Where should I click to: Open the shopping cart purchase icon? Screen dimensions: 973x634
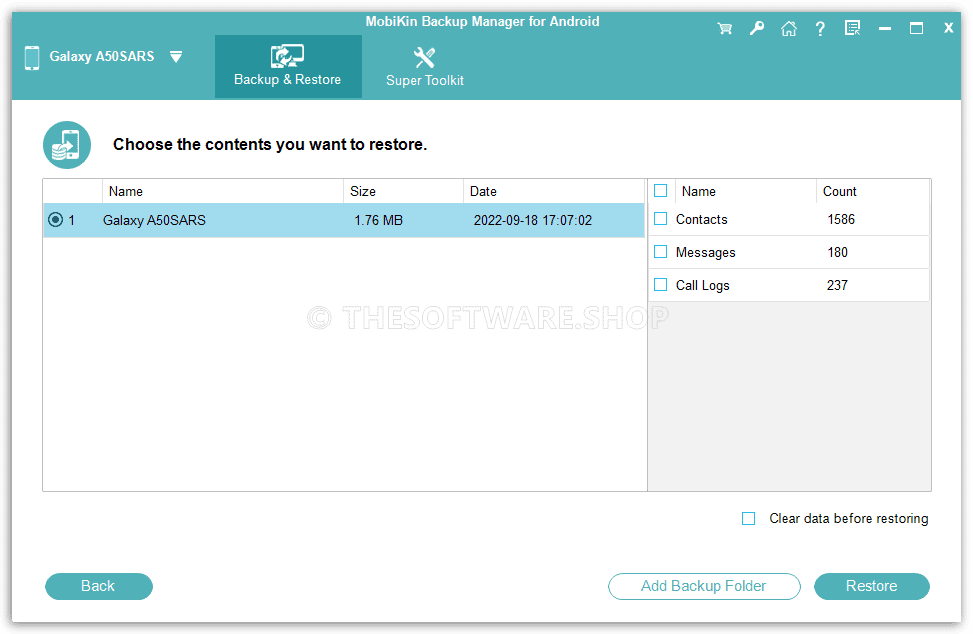pos(724,29)
